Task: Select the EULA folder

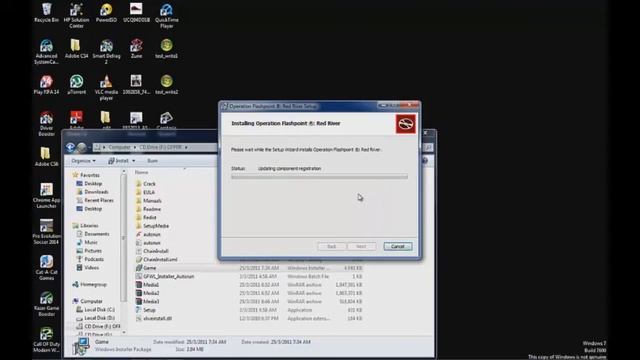Action: pos(145,192)
